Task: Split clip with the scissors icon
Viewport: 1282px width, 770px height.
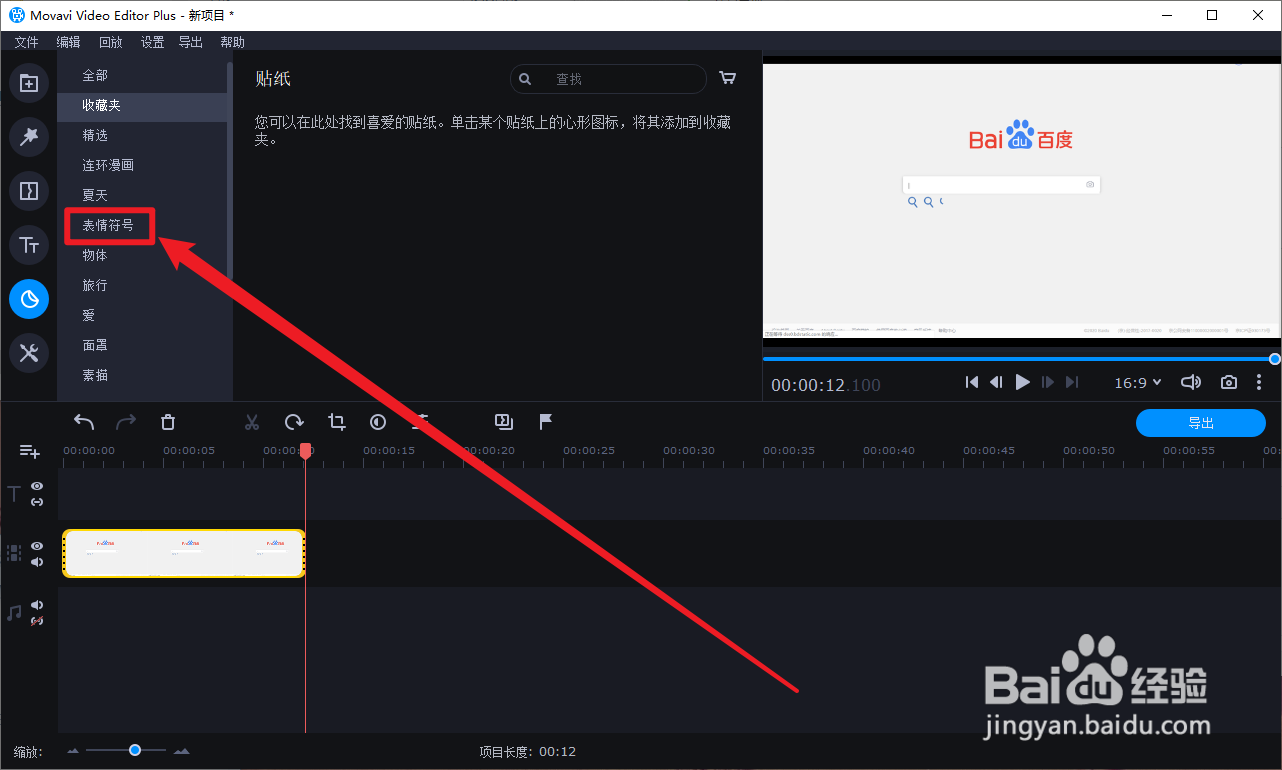Action: (252, 422)
